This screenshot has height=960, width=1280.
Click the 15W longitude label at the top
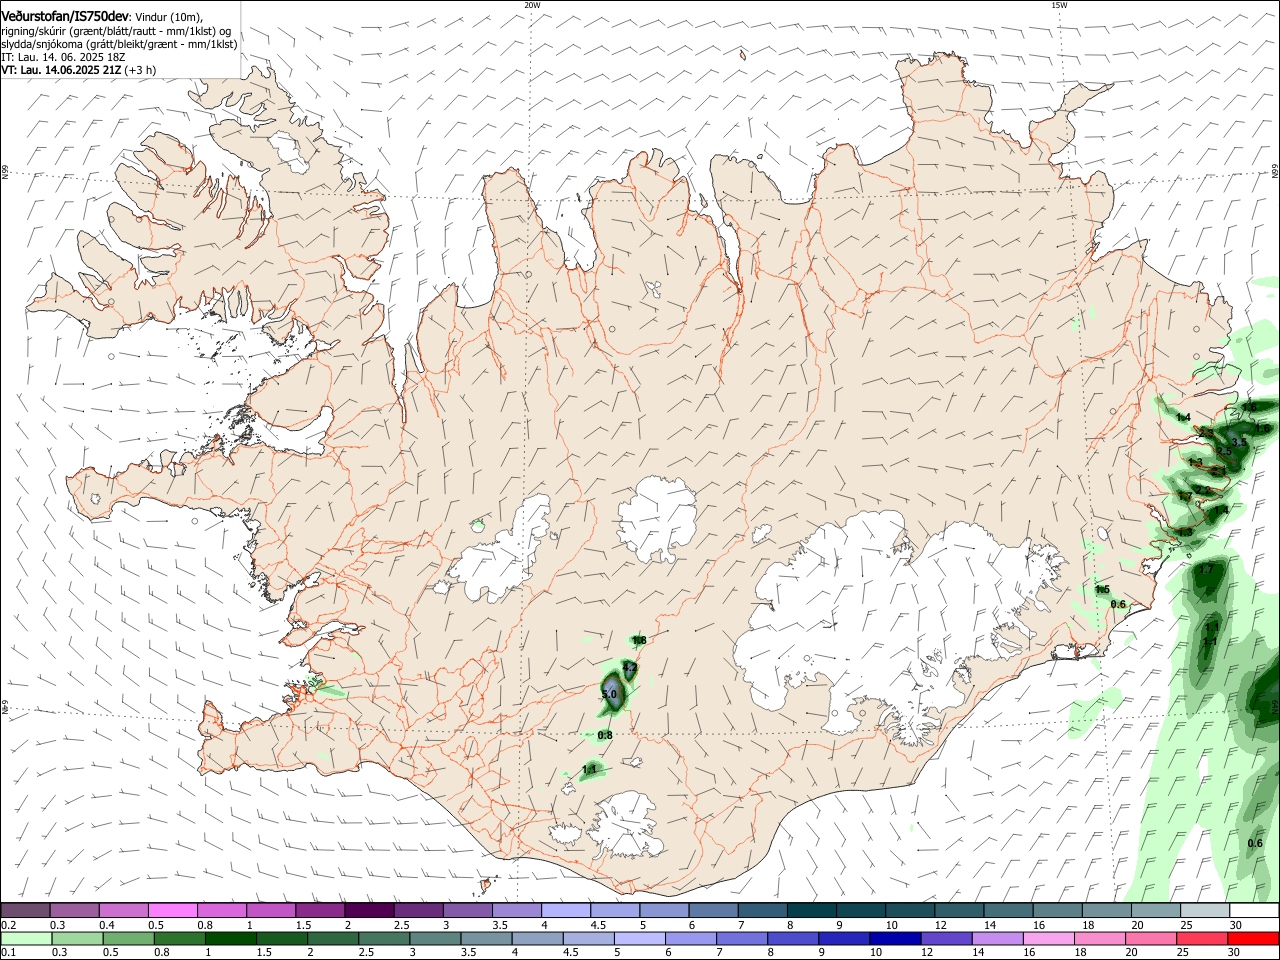1059,5
